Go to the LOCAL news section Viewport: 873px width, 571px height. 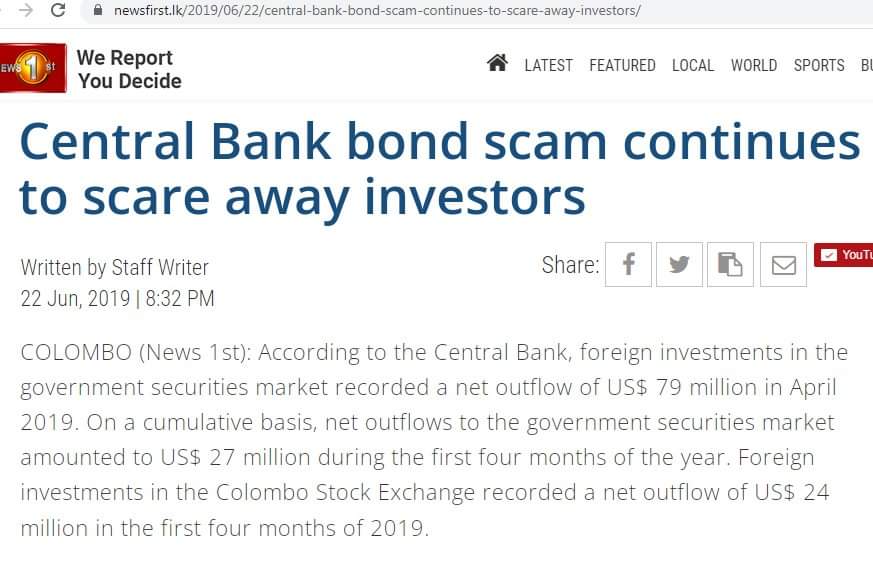[693, 66]
